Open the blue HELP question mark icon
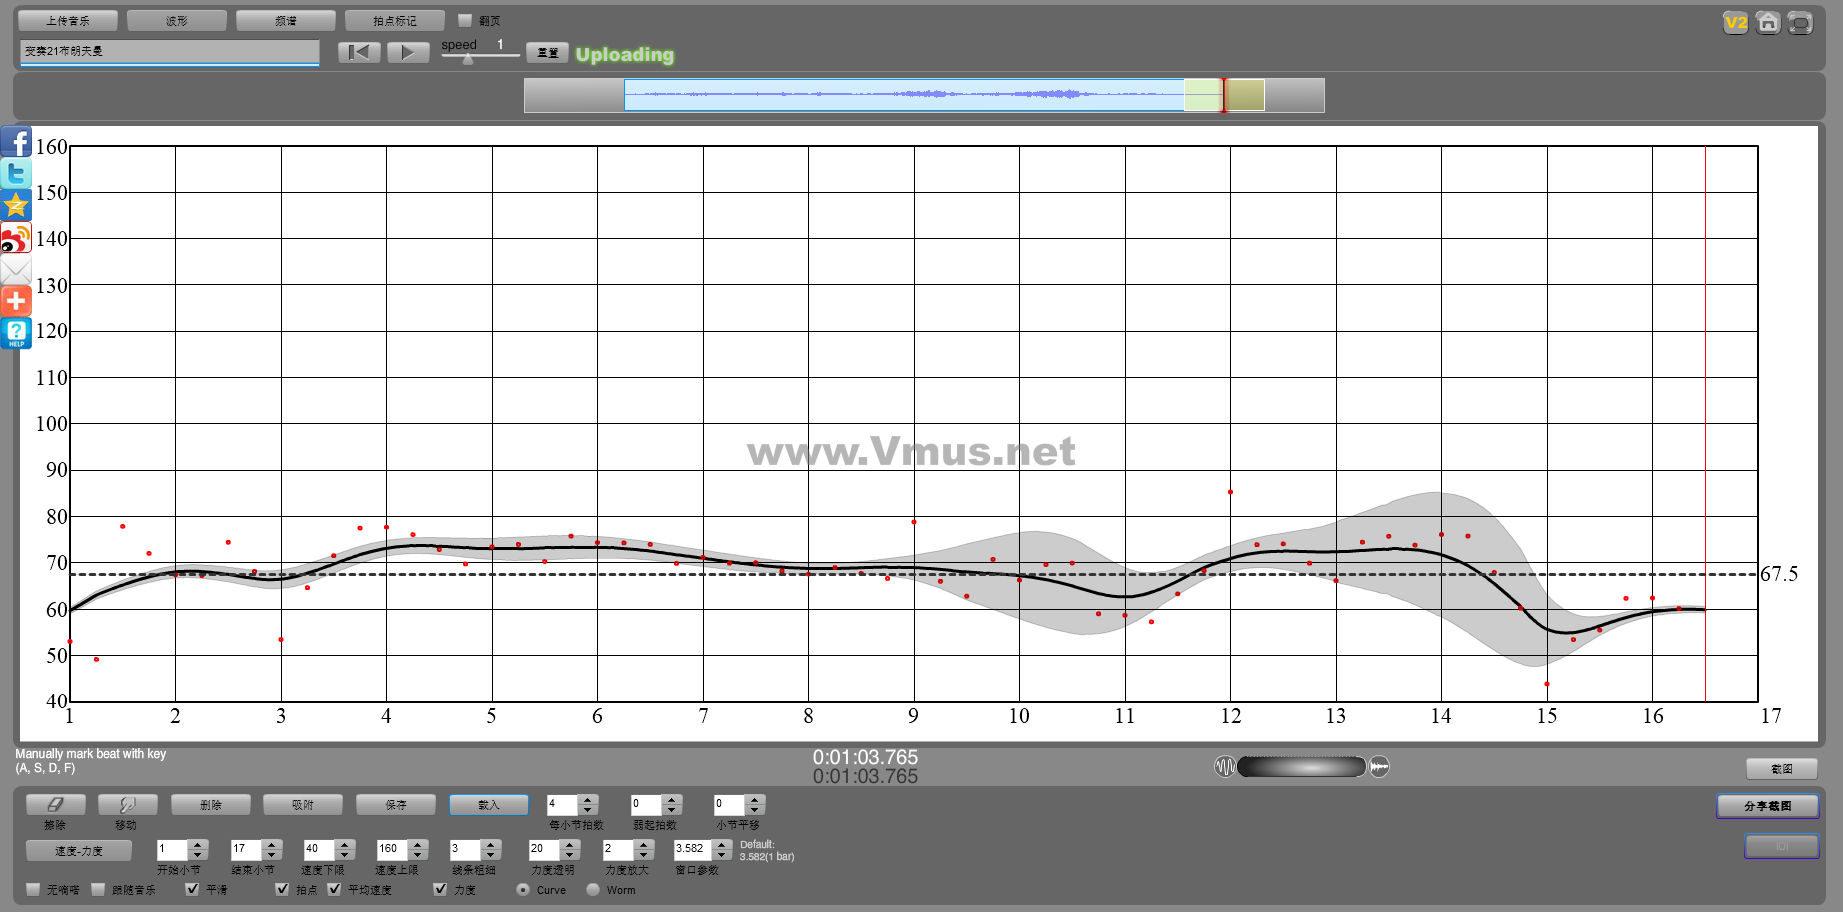 [16, 333]
